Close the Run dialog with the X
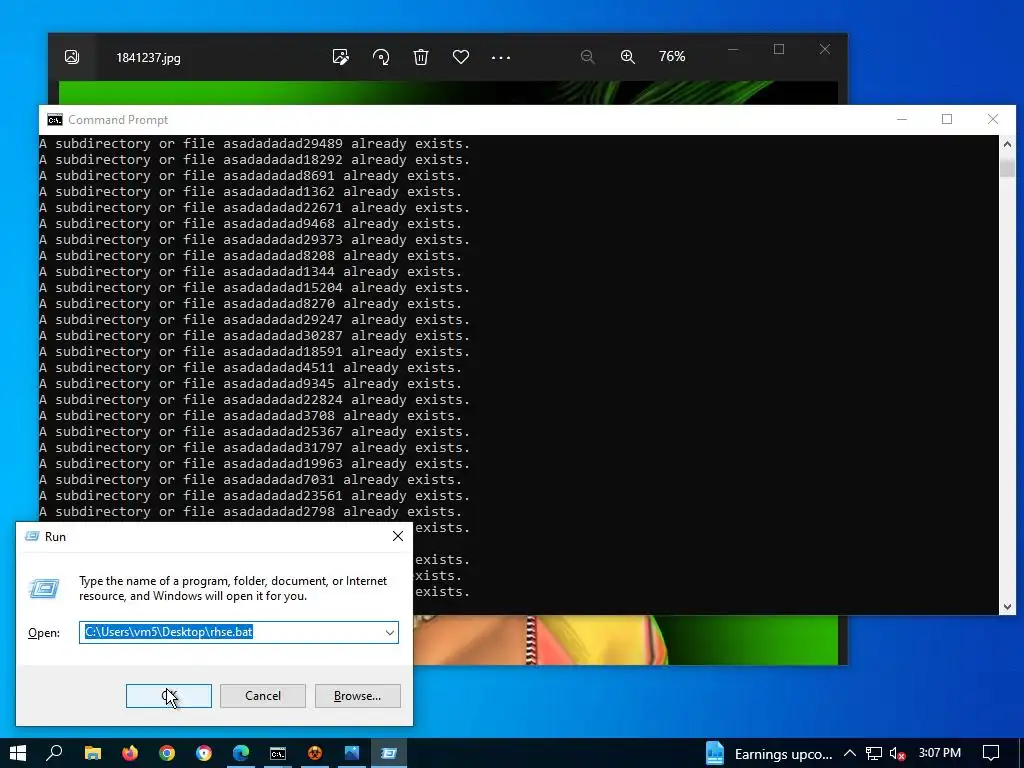Viewport: 1024px width, 768px height. [x=398, y=536]
